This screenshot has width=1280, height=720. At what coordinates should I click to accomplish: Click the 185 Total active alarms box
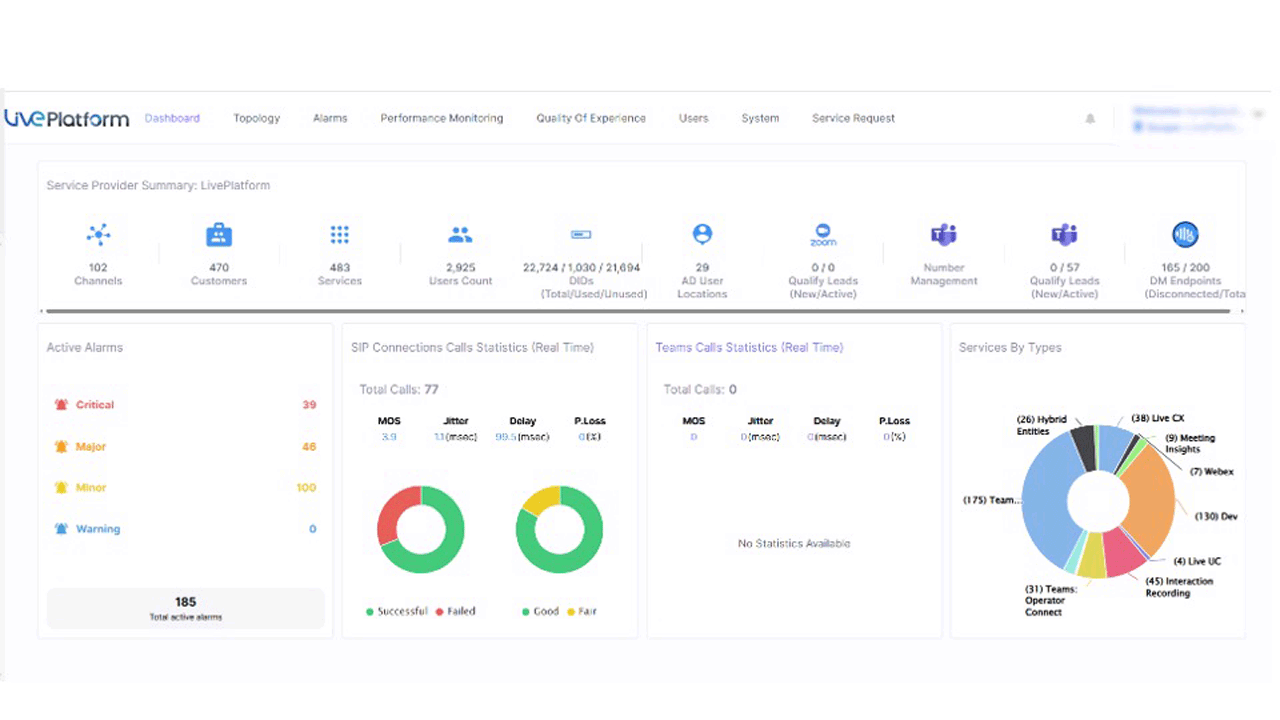point(186,608)
